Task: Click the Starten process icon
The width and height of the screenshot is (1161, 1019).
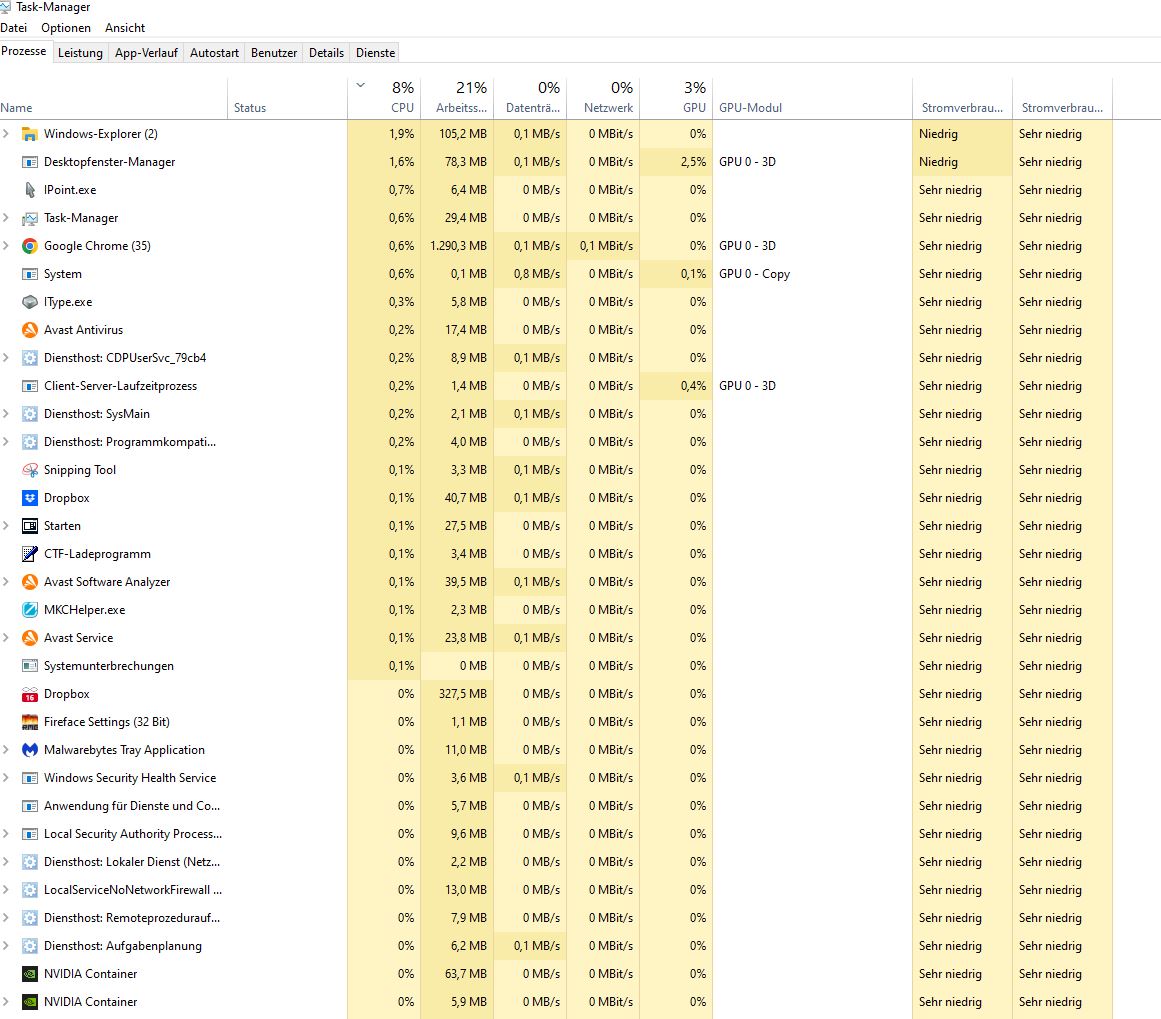Action: pyautogui.click(x=30, y=527)
